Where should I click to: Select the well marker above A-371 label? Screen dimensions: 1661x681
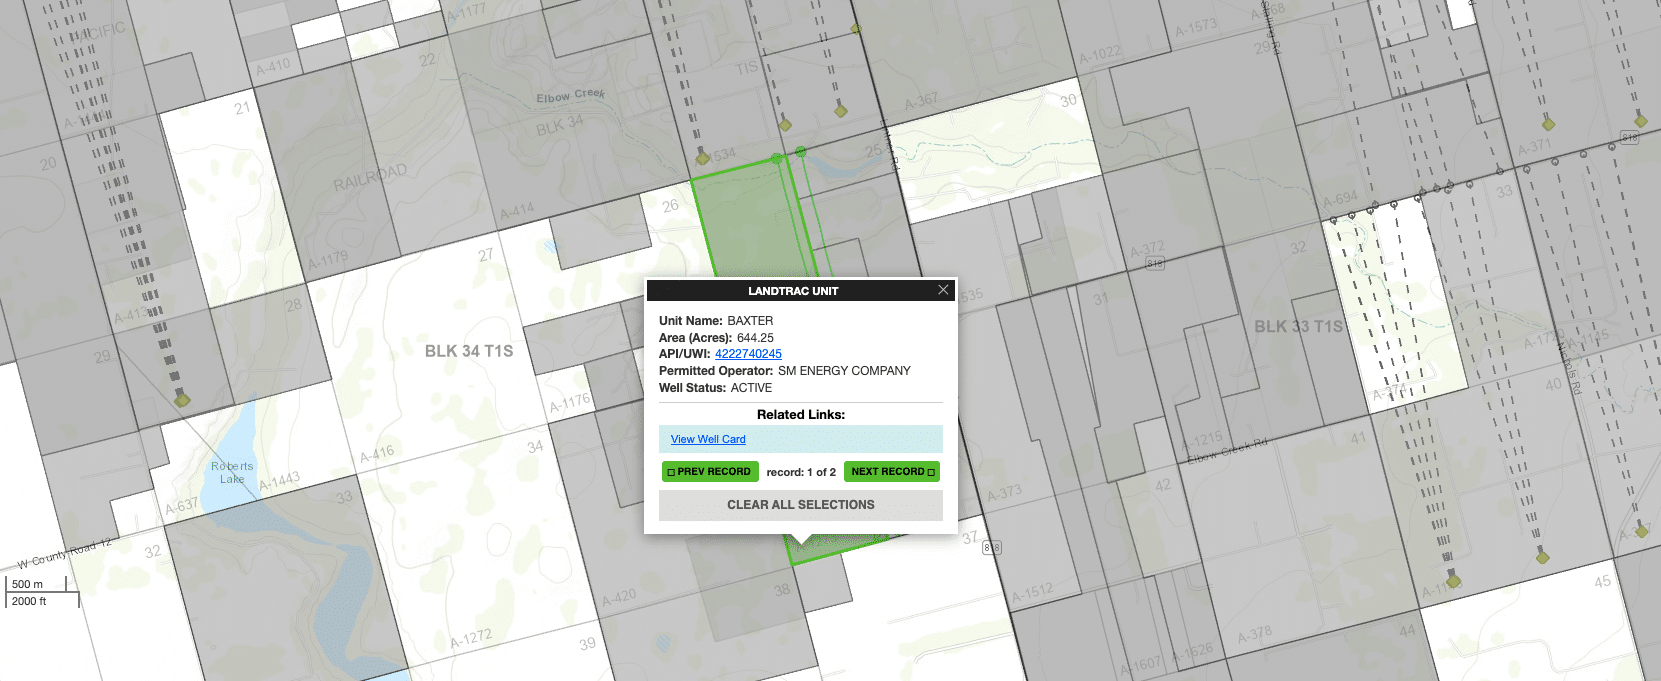pos(1548,124)
